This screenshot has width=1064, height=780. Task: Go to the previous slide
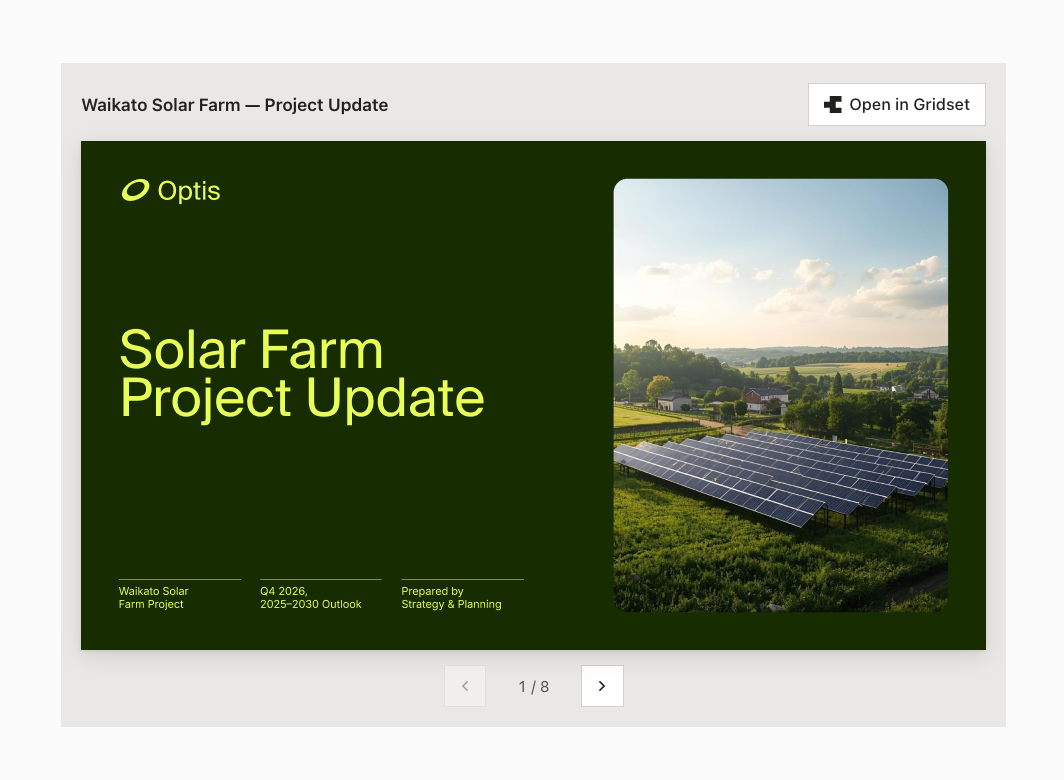[x=465, y=686]
